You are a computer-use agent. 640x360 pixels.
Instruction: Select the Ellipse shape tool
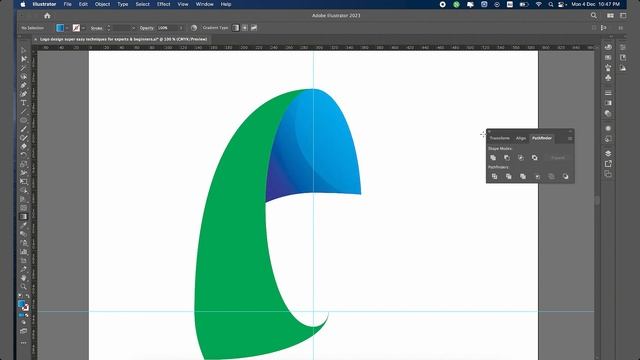pos(23,120)
